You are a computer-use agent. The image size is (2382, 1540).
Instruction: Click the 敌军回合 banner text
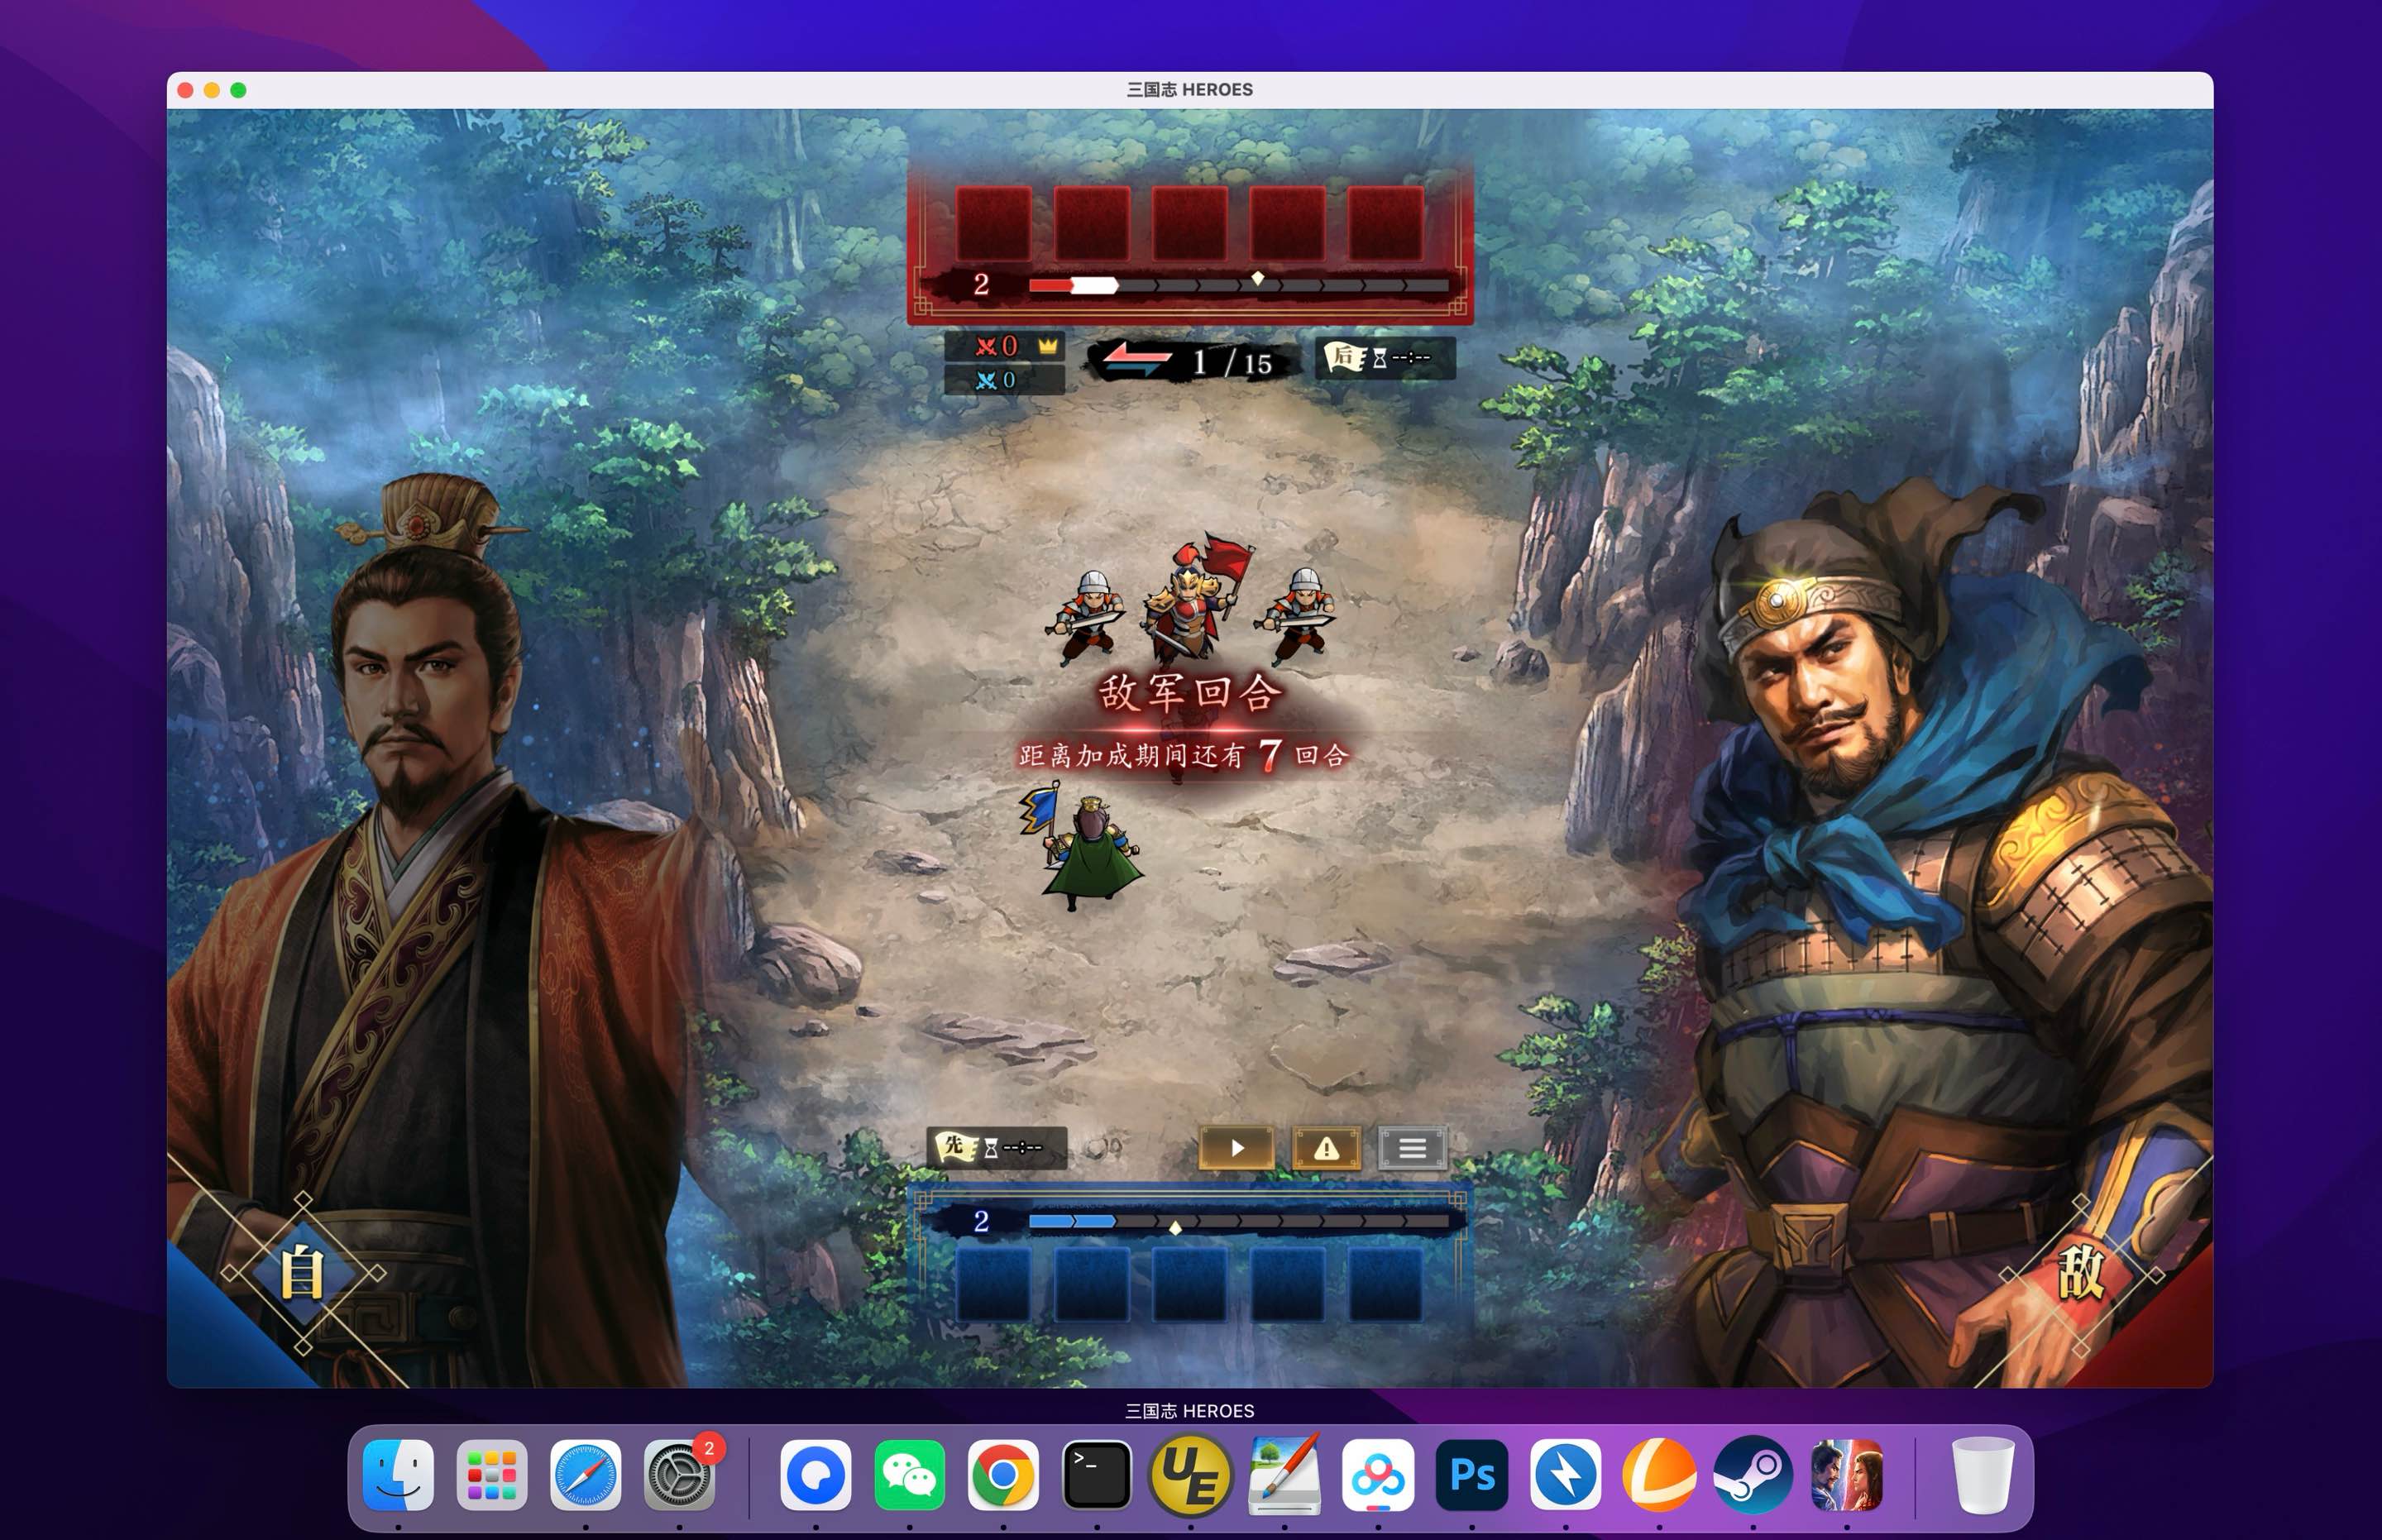click(x=1189, y=692)
